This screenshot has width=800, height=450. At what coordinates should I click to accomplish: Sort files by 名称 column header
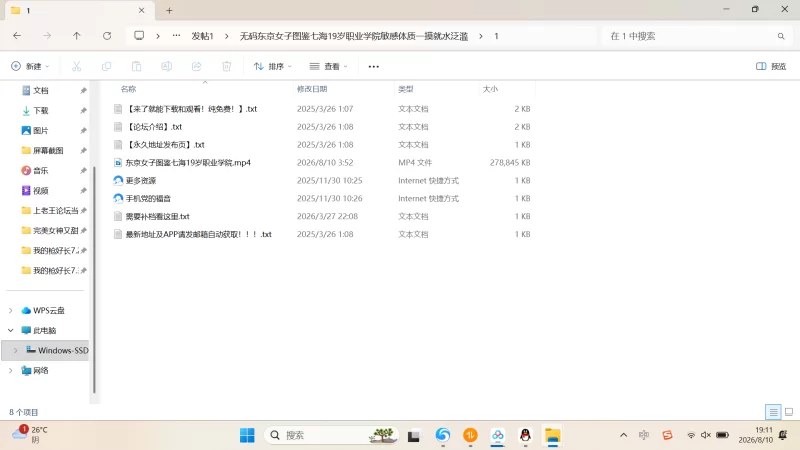(x=128, y=89)
